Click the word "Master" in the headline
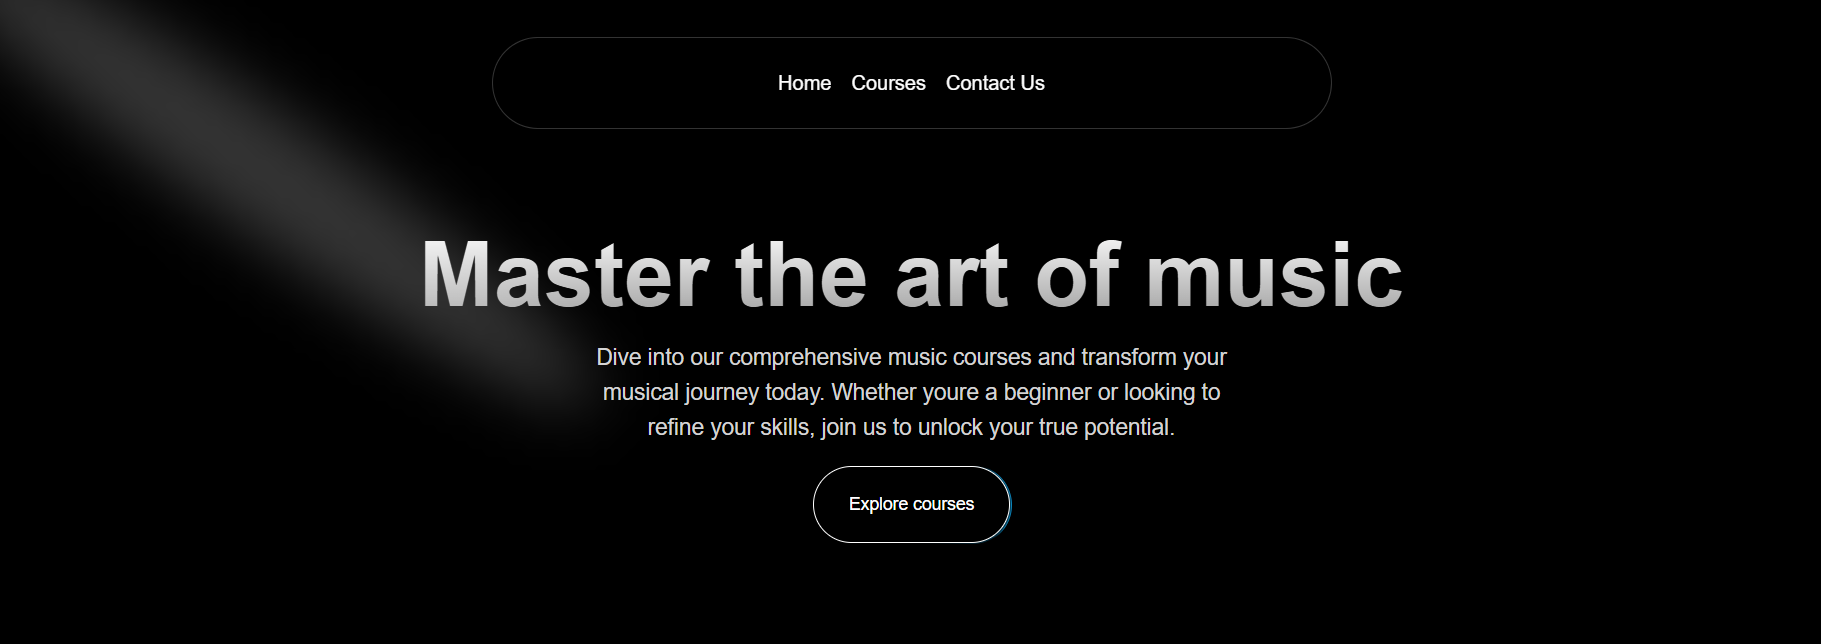 pos(565,275)
